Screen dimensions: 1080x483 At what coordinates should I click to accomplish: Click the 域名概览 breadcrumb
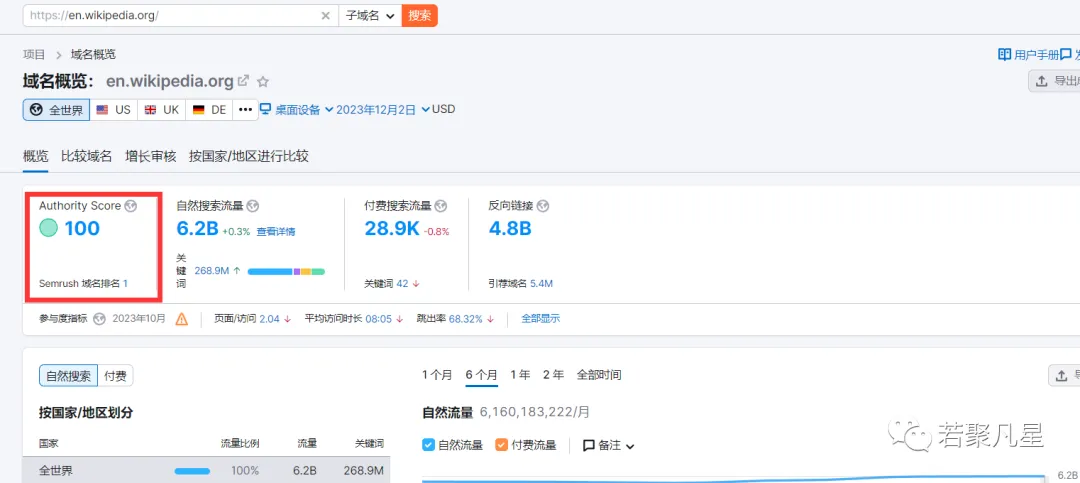(x=93, y=54)
